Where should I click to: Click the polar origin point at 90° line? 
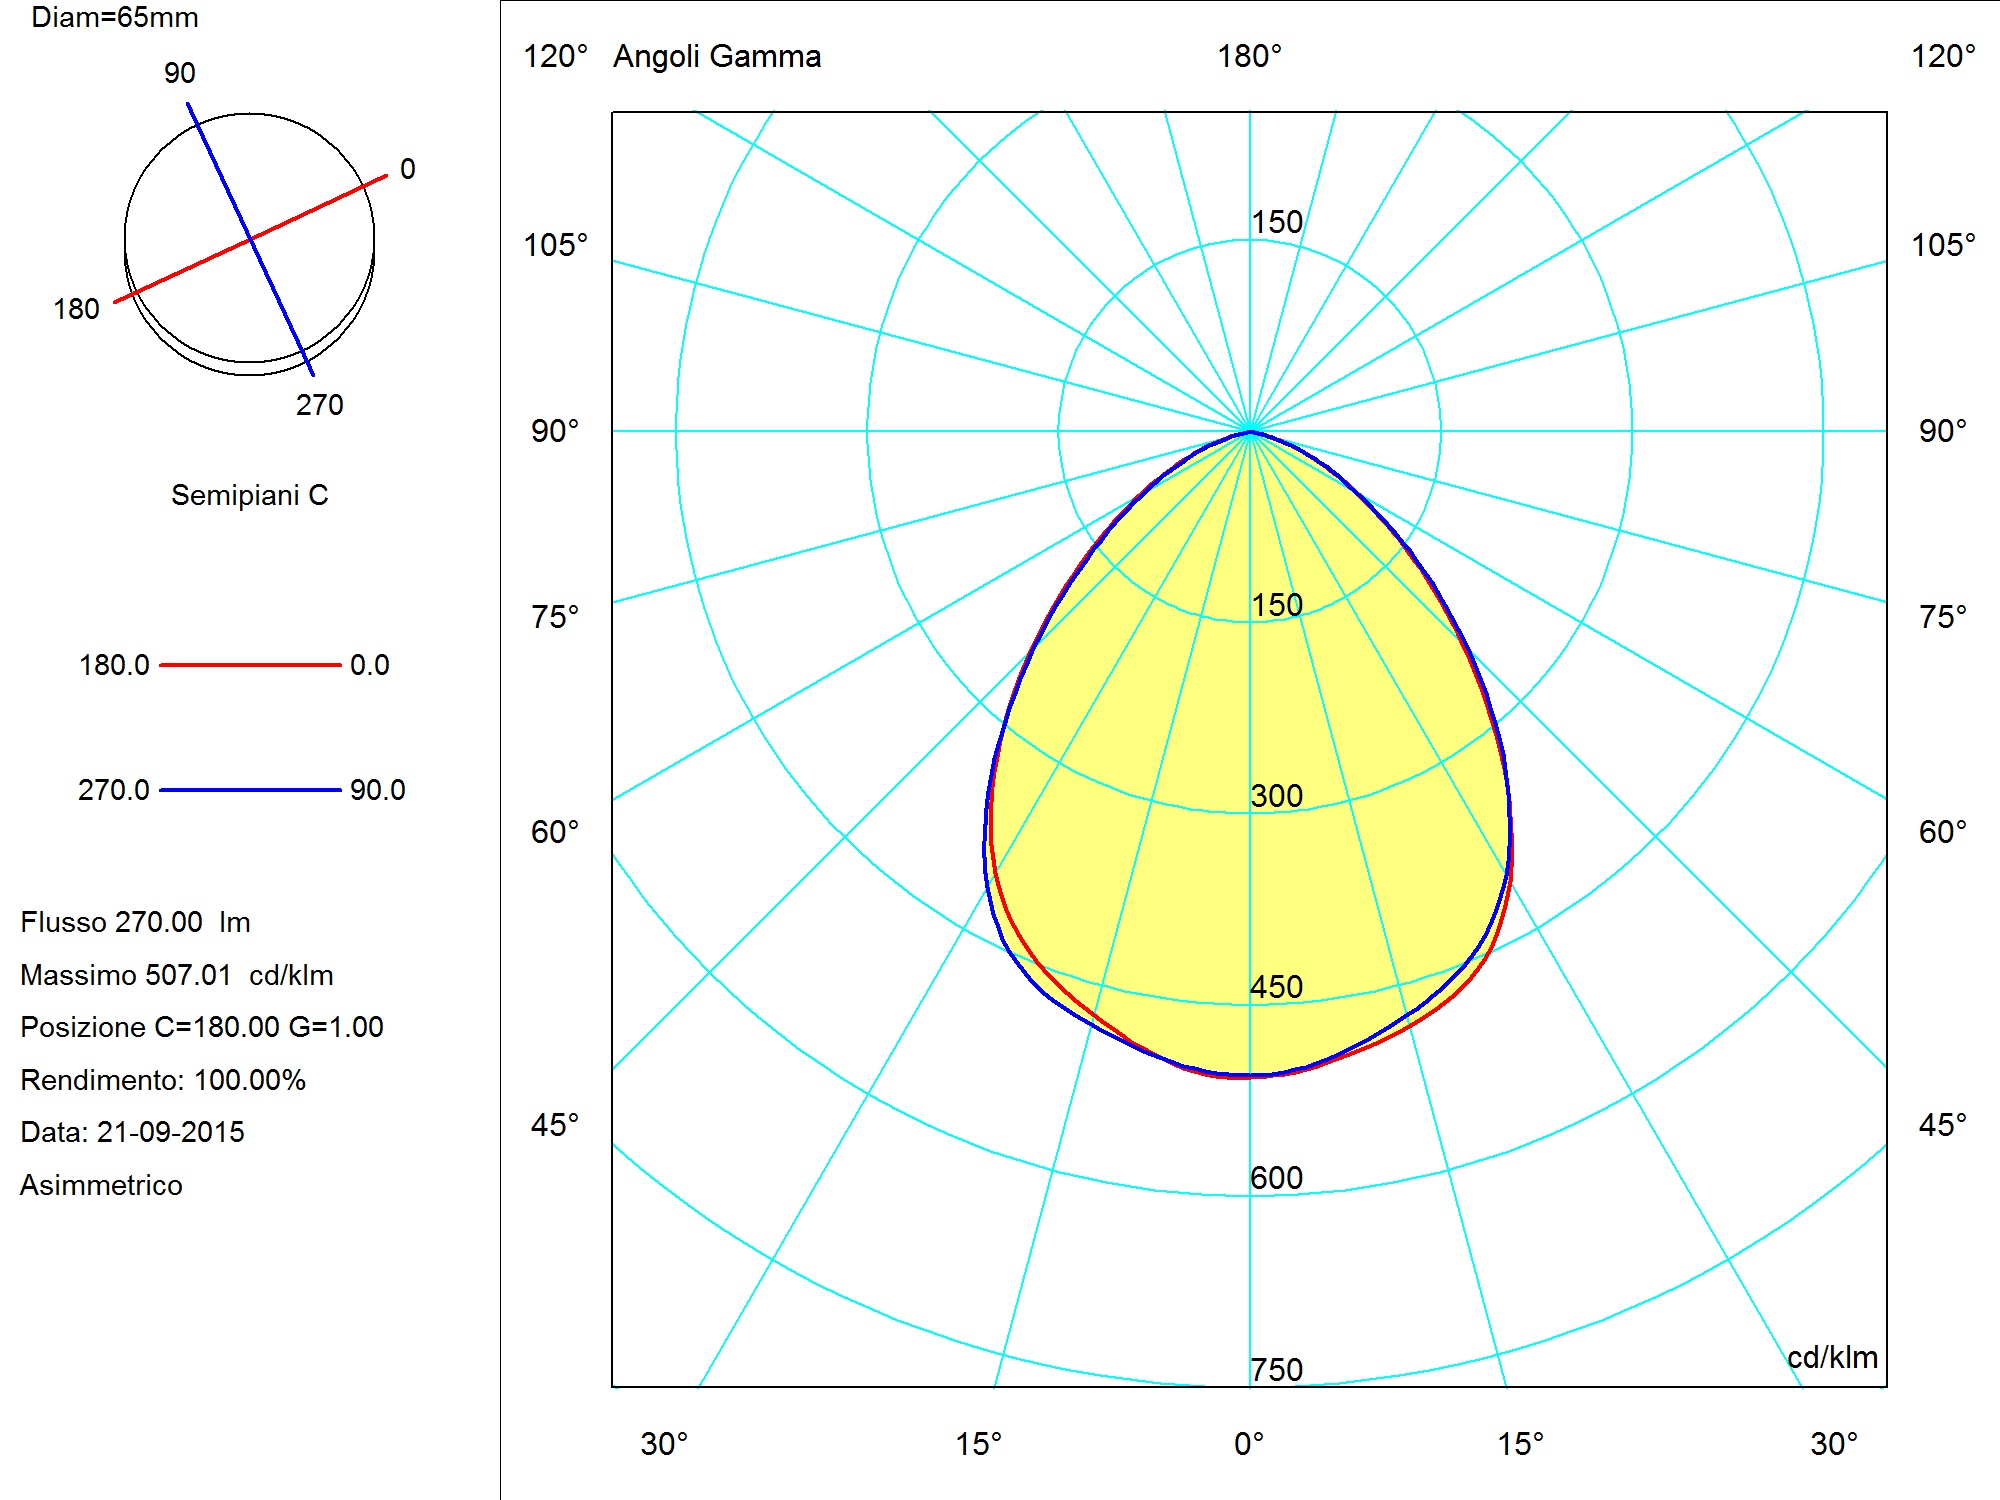pos(1249,431)
